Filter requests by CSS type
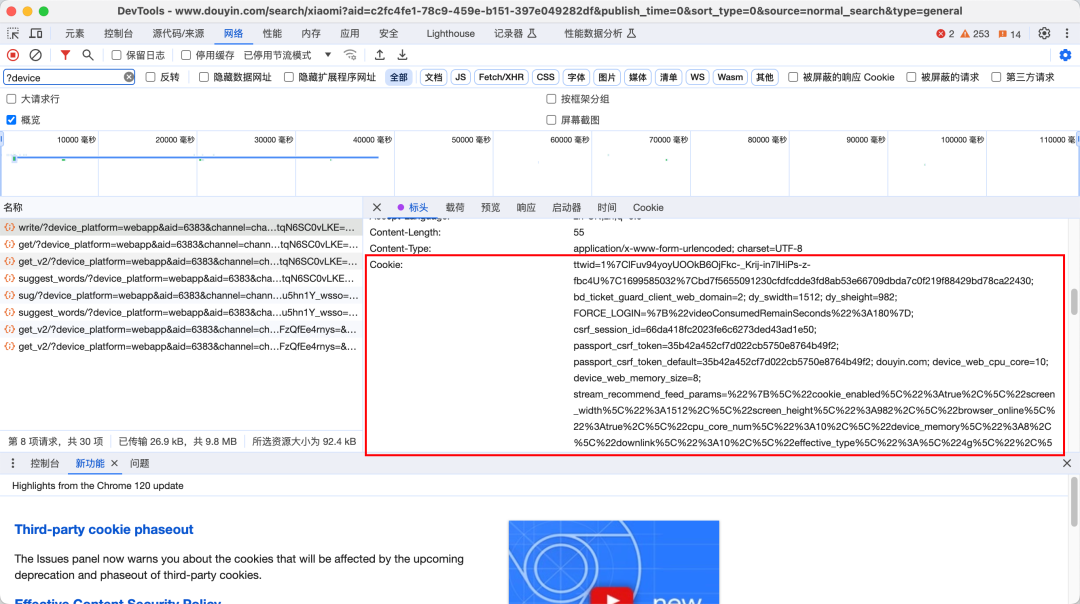1080x604 pixels. pos(546,77)
